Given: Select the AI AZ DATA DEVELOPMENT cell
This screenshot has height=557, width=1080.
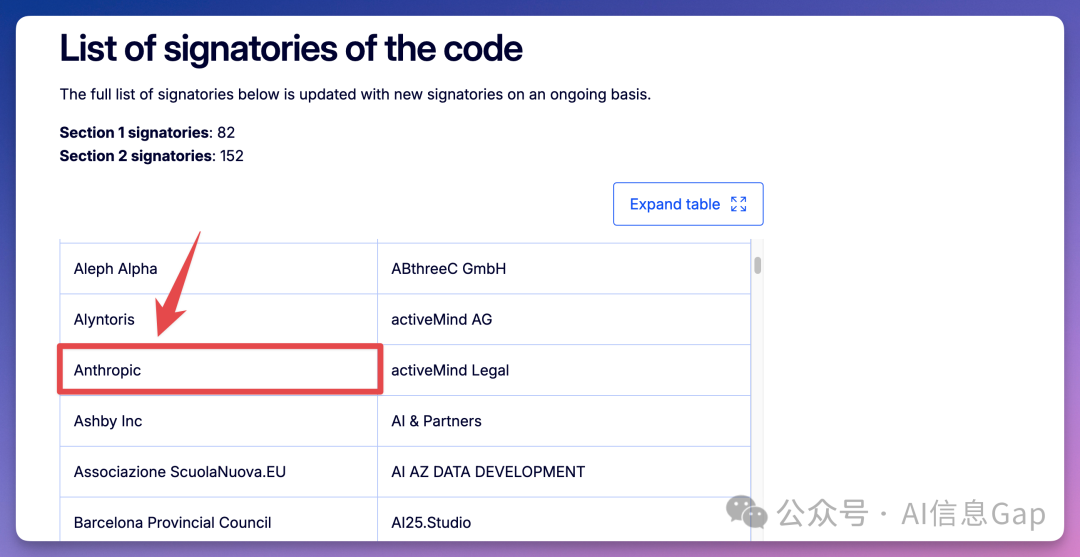Looking at the screenshot, I should 564,472.
